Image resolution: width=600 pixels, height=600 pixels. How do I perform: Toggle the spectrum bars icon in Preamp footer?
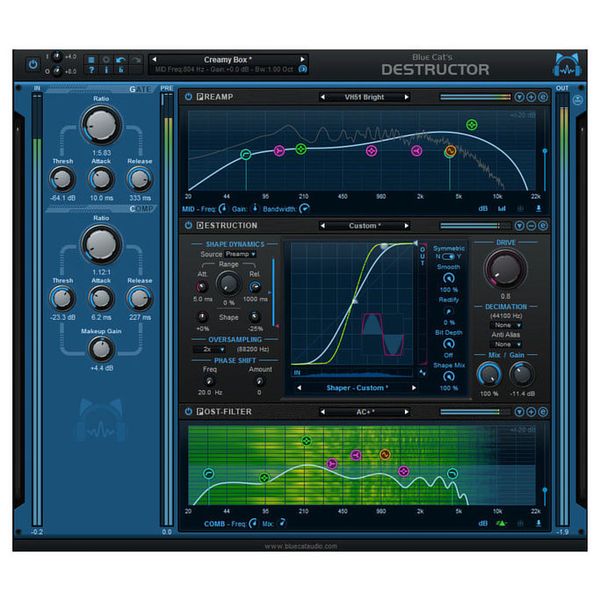point(502,209)
